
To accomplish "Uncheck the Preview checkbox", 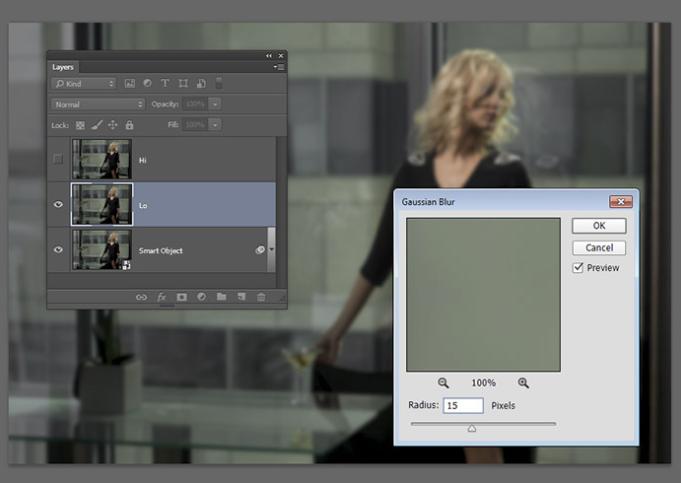I will [578, 268].
